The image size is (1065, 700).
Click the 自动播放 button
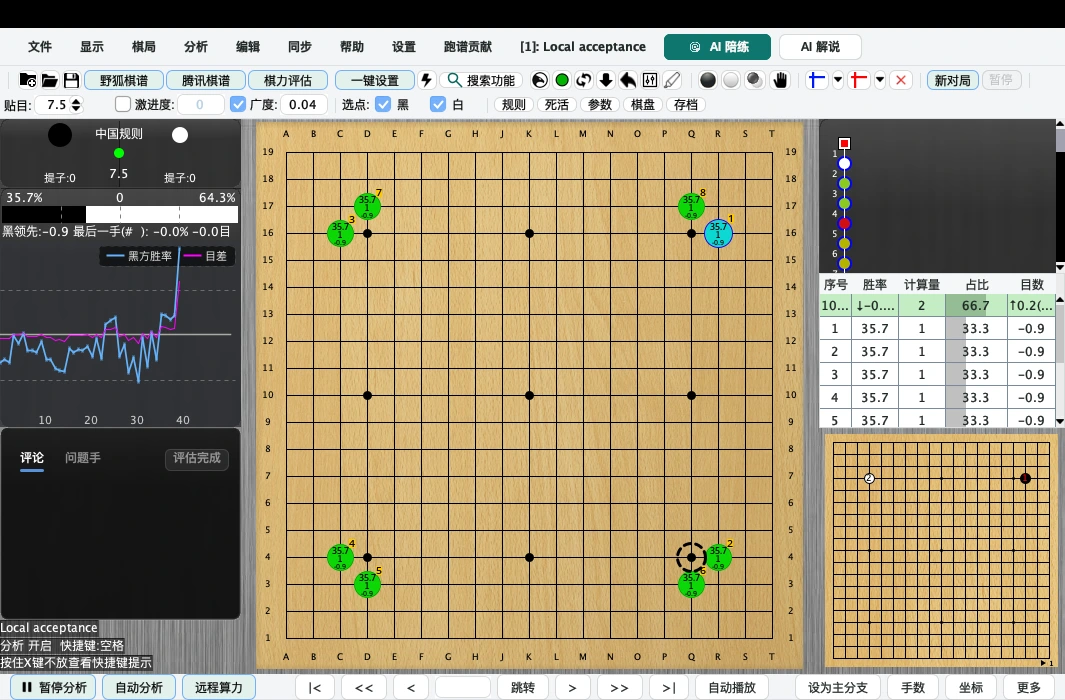(x=732, y=688)
